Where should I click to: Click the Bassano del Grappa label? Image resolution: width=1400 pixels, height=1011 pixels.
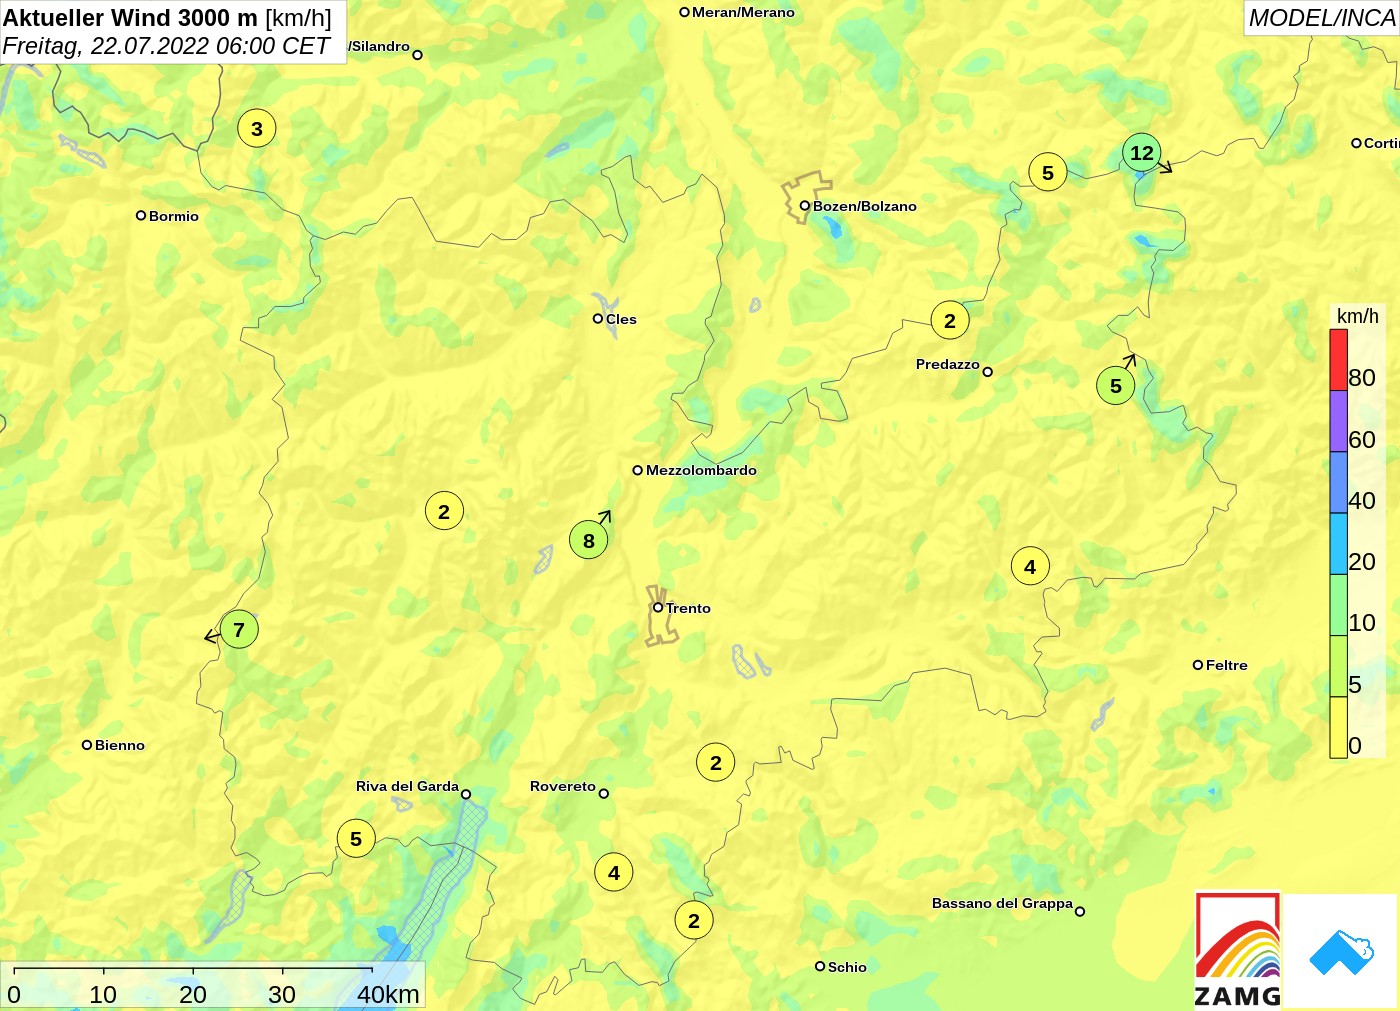click(1002, 903)
